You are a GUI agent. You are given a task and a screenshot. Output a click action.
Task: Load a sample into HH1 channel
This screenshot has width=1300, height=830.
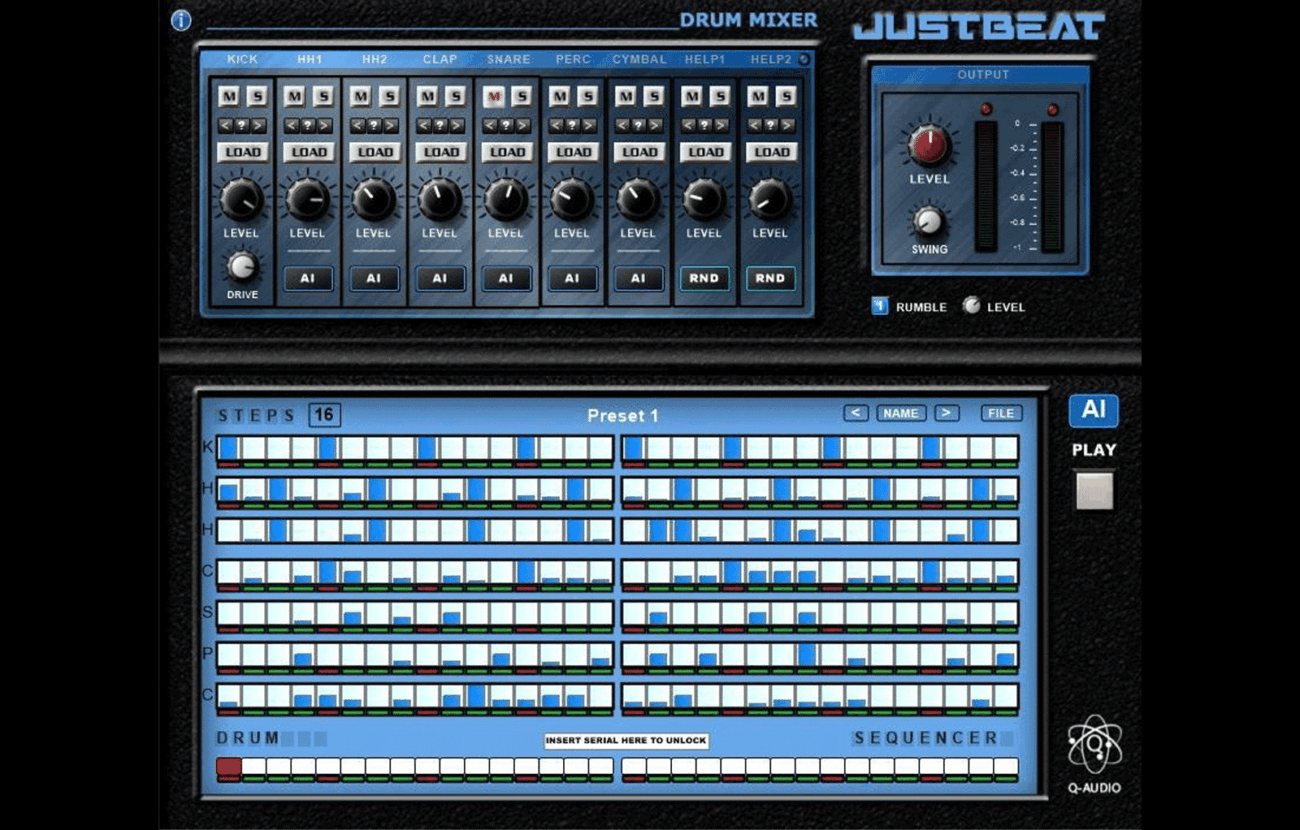pos(309,152)
